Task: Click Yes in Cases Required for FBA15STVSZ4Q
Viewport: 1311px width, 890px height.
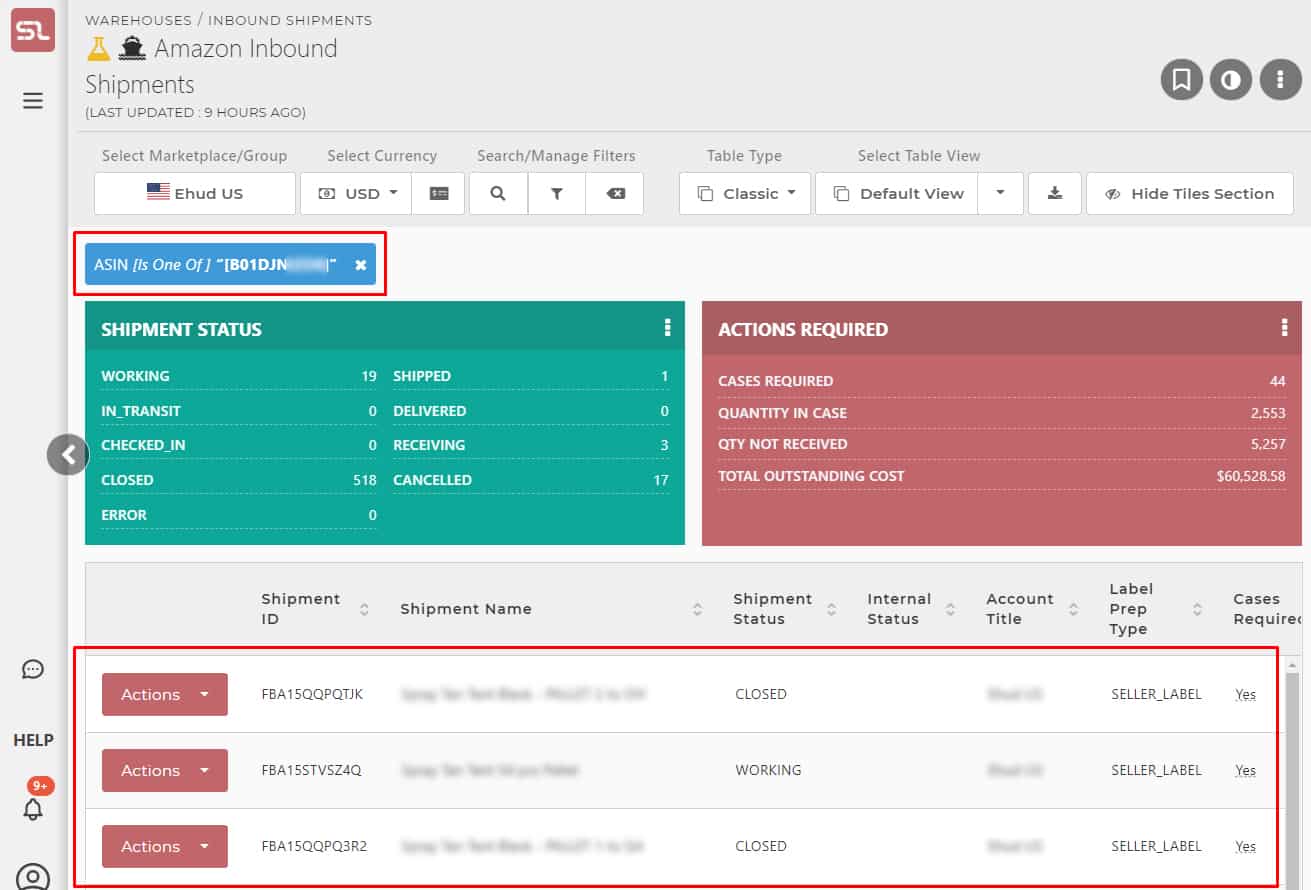Action: [1245, 770]
